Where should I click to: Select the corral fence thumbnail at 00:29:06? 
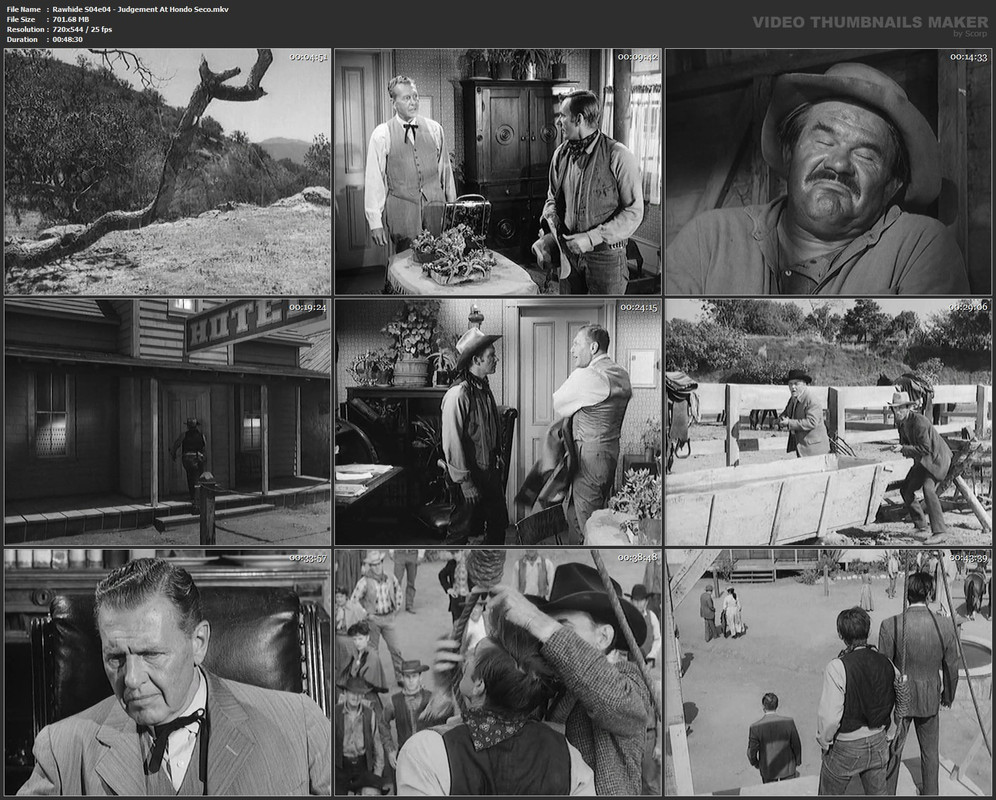point(828,422)
